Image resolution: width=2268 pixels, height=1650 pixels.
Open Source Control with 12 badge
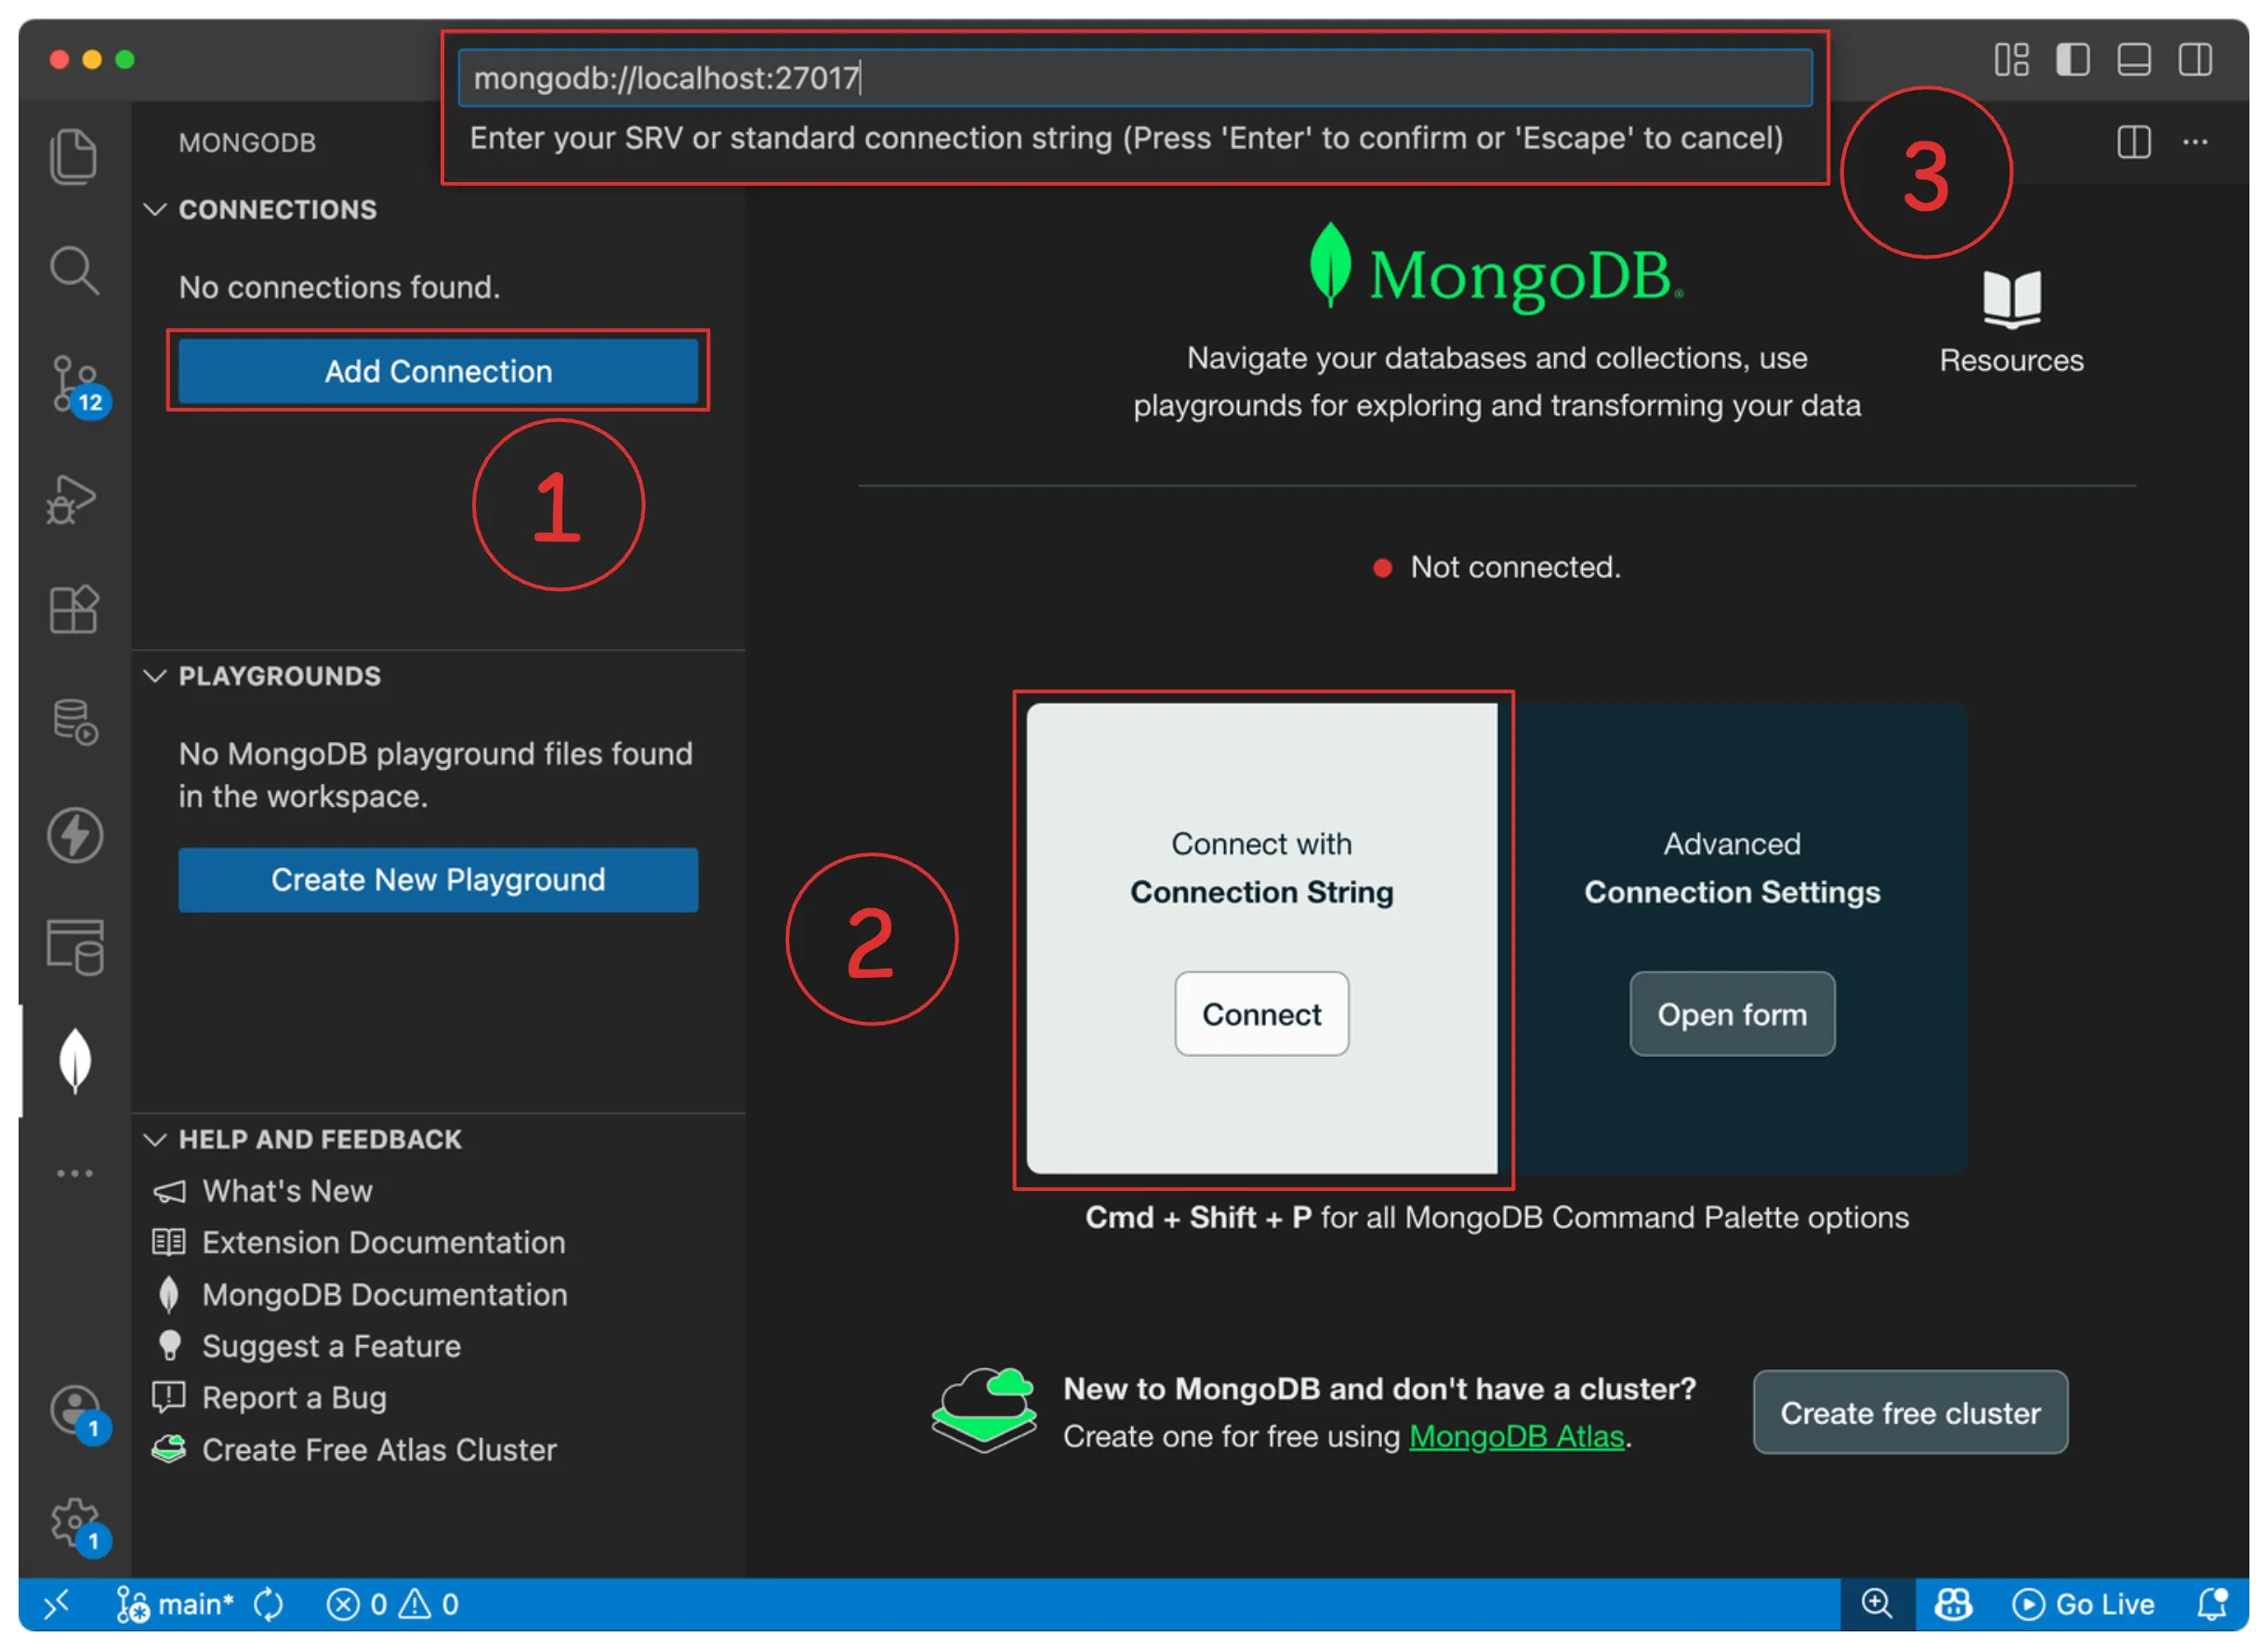(74, 384)
